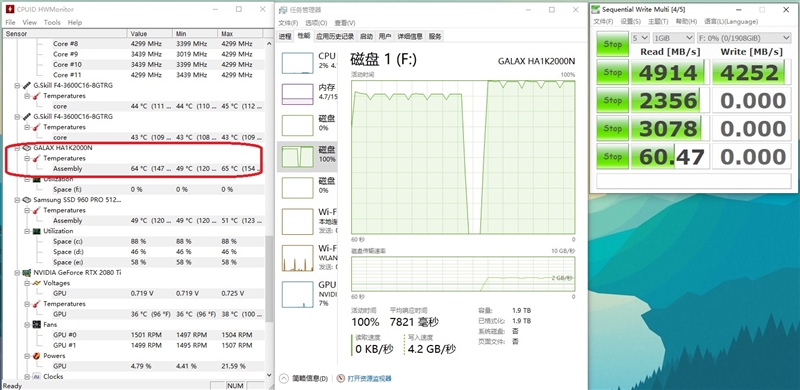800x390 pixels.
Task: Collapse the NVIDIA GeForce RTX 2080 Ti node
Action: (x=17, y=273)
